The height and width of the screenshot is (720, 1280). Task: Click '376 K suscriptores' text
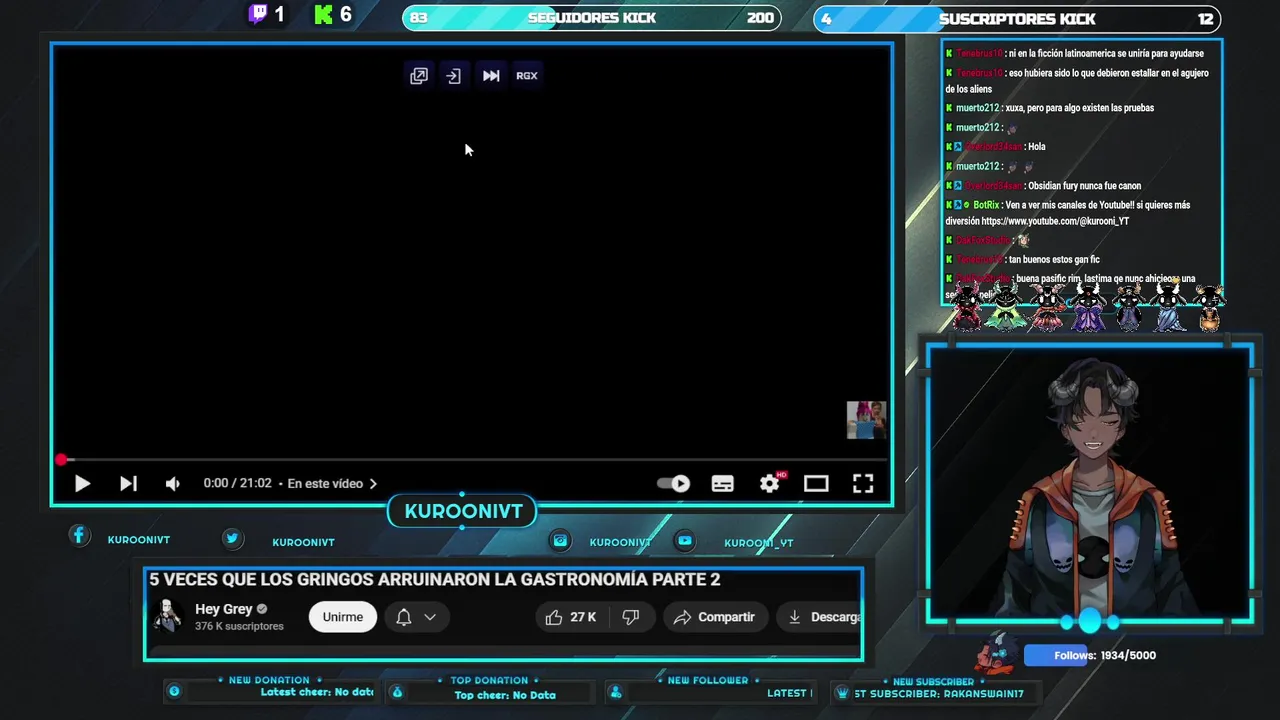[x=239, y=626]
